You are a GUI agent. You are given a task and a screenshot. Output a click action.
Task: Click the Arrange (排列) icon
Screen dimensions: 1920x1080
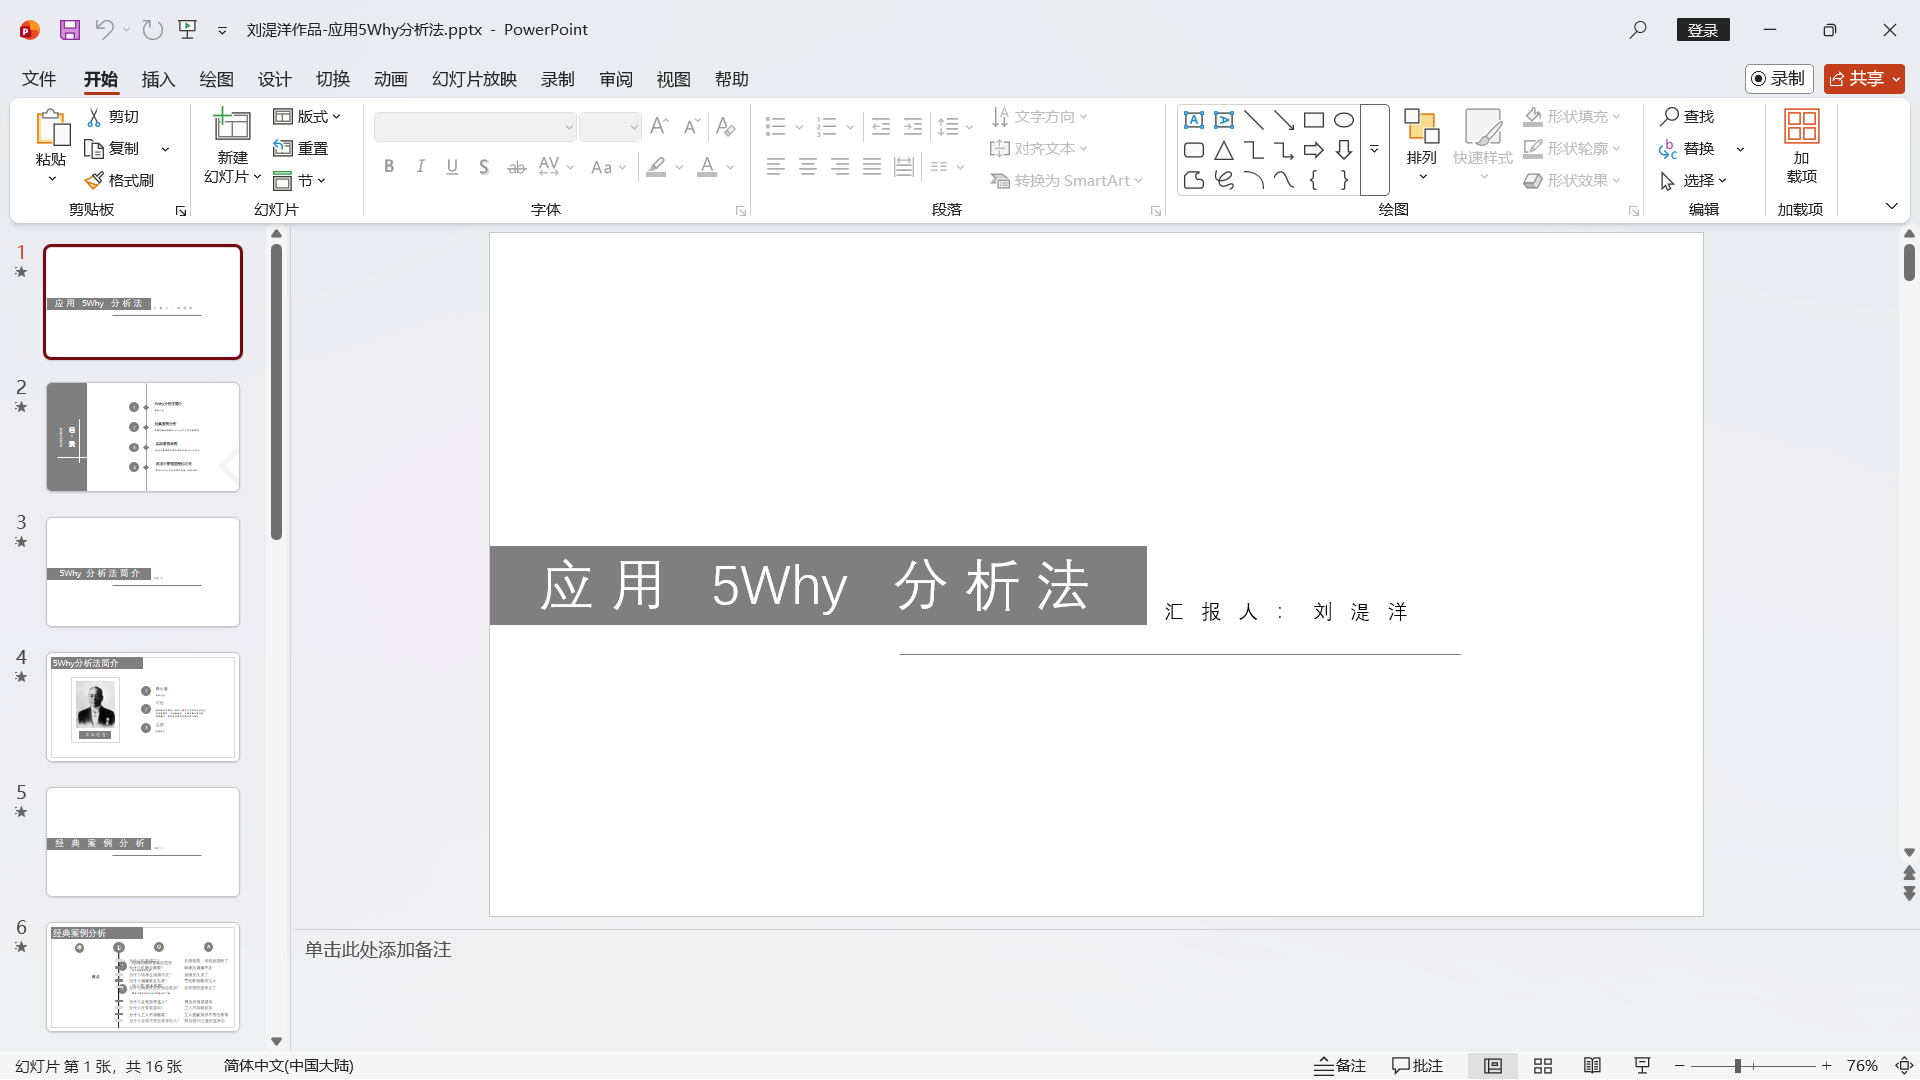1421,127
